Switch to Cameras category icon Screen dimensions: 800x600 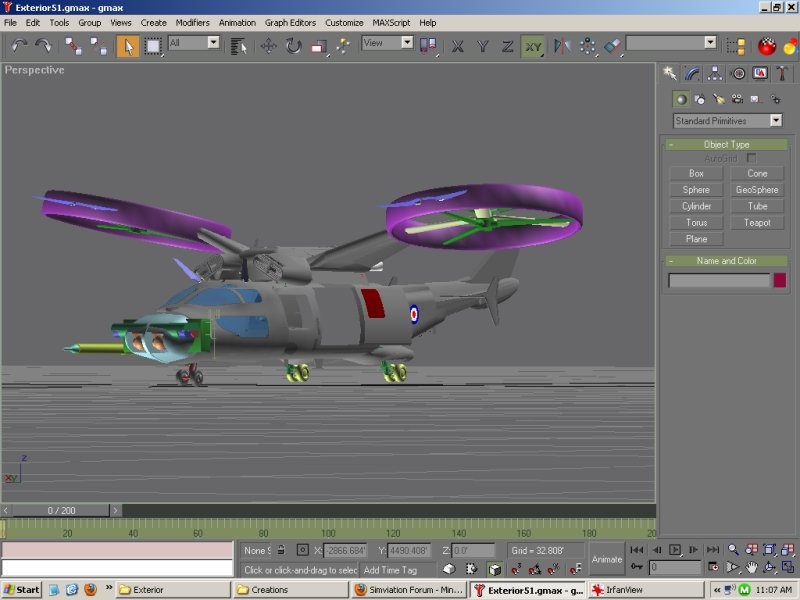(737, 99)
